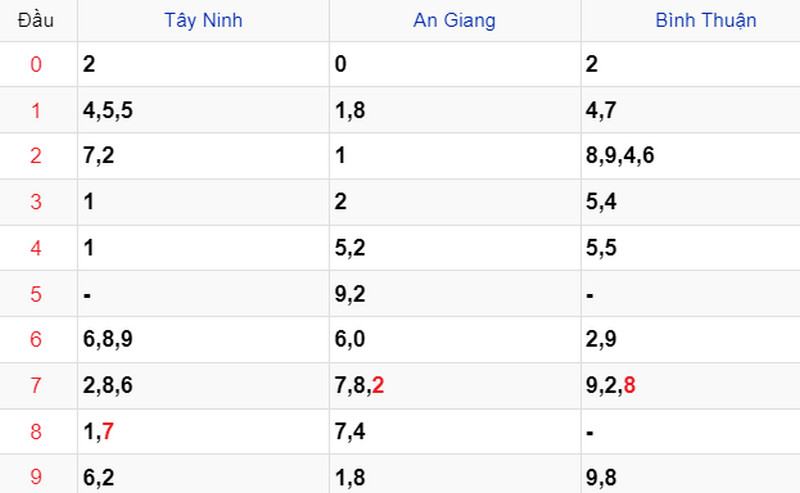Click Bình Thuận cell showing 9,8
This screenshot has height=493, width=800.
click(601, 477)
